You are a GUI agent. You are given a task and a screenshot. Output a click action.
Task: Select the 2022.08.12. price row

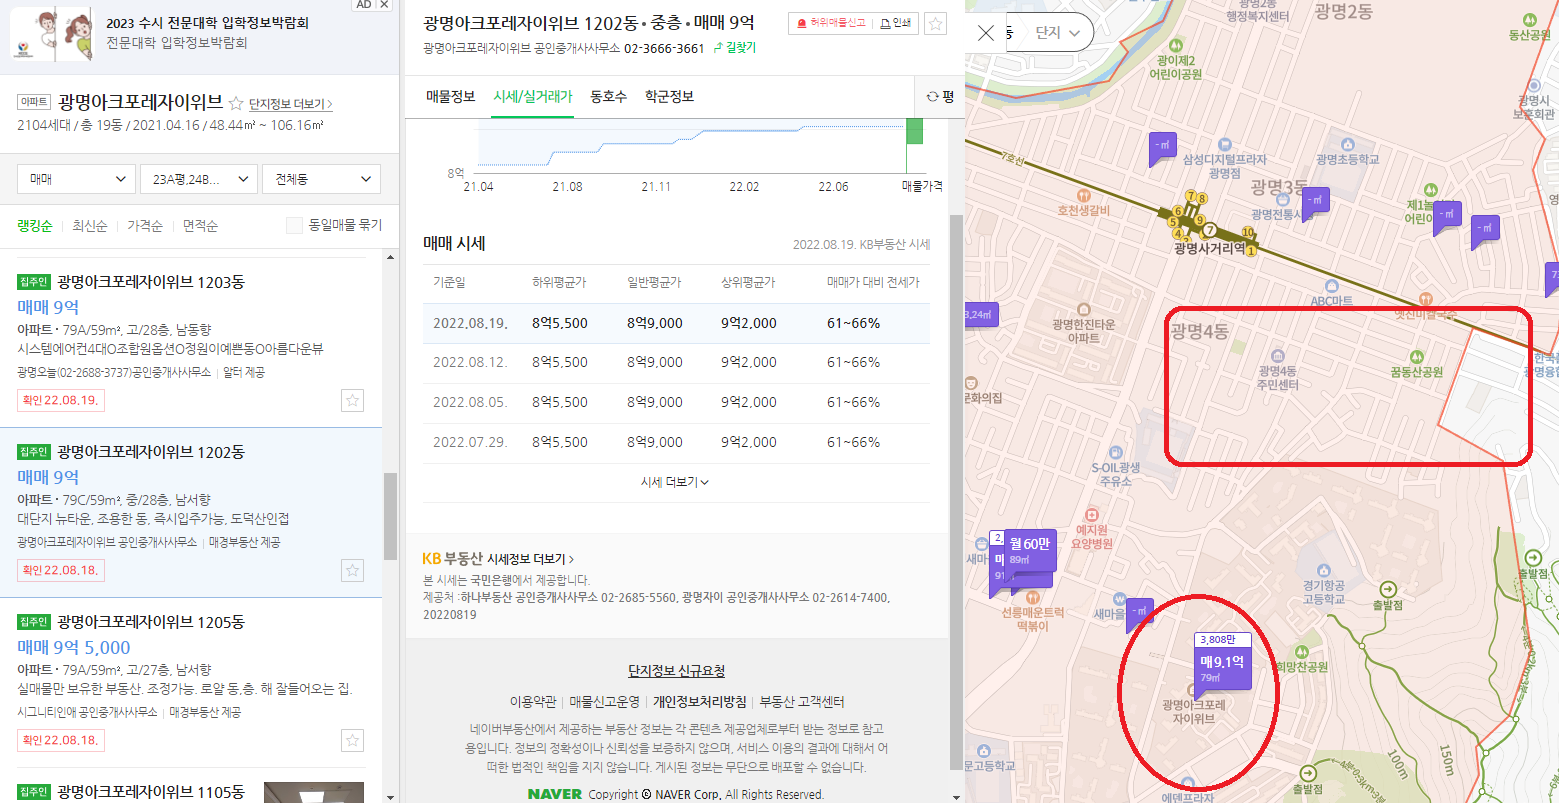[x=676, y=363]
